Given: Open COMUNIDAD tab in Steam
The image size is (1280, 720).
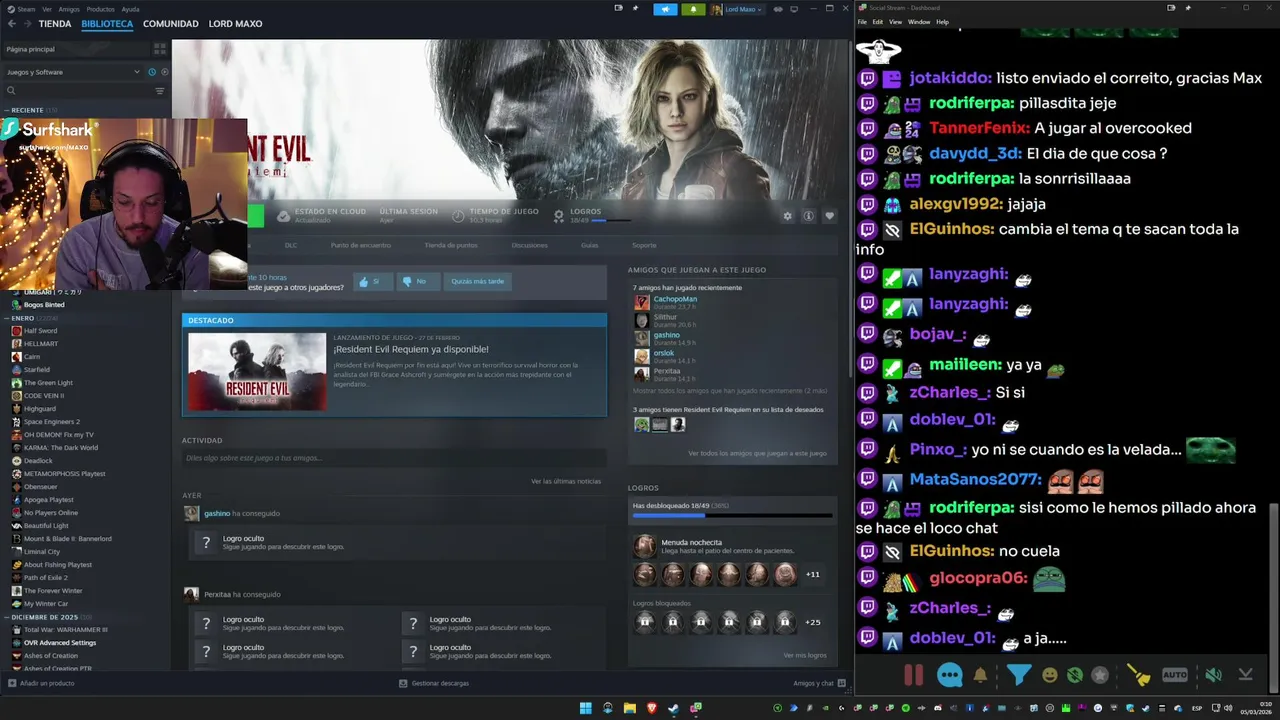Looking at the screenshot, I should pyautogui.click(x=170, y=24).
